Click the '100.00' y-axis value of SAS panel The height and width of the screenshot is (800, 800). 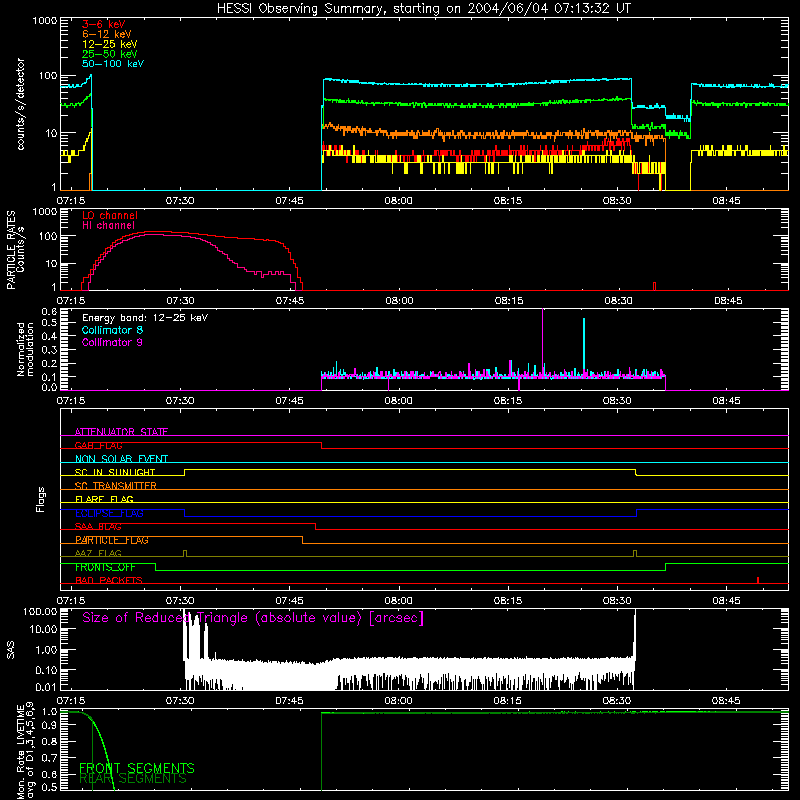pos(40,612)
